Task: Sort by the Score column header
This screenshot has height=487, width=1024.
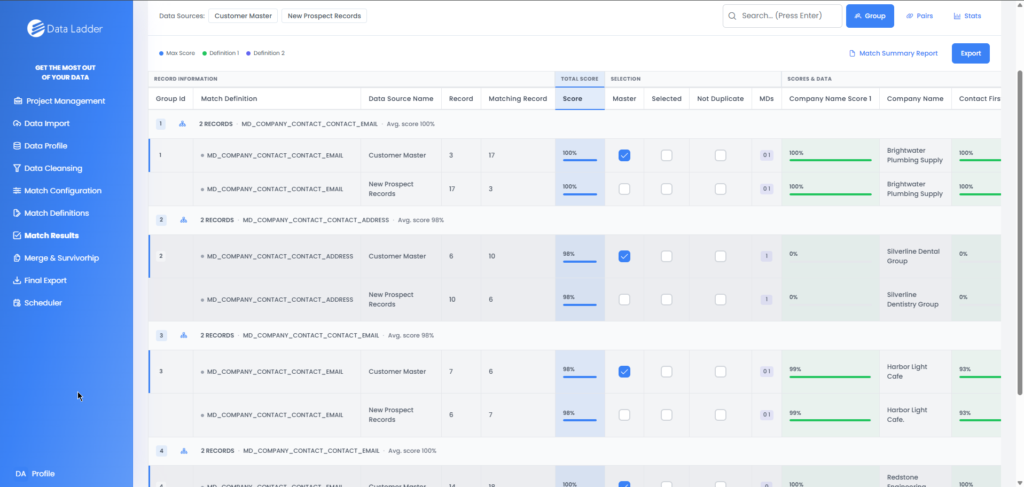Action: pyautogui.click(x=580, y=99)
